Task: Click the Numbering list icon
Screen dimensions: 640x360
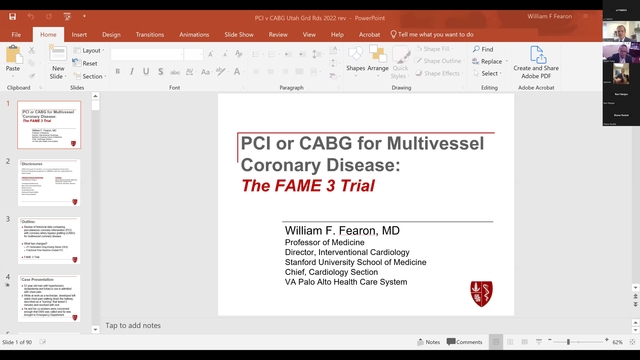Action: [272, 54]
